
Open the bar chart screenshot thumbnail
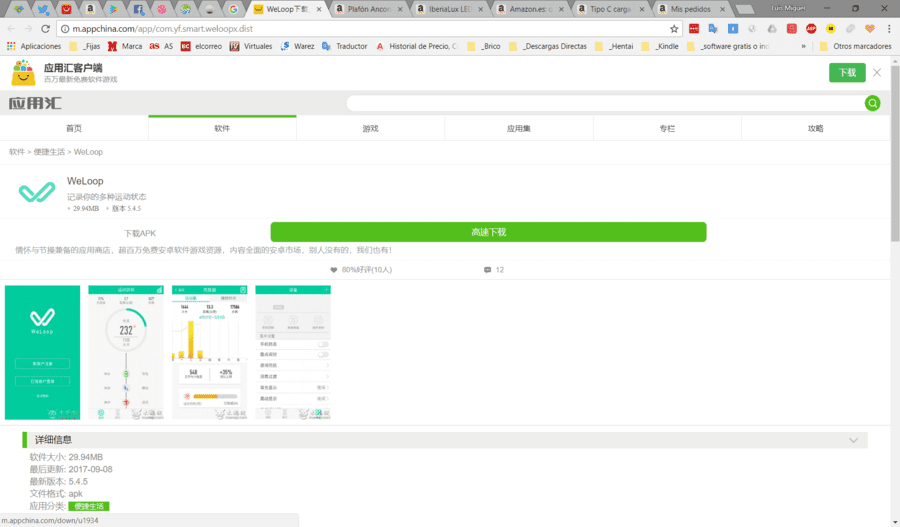pos(210,352)
